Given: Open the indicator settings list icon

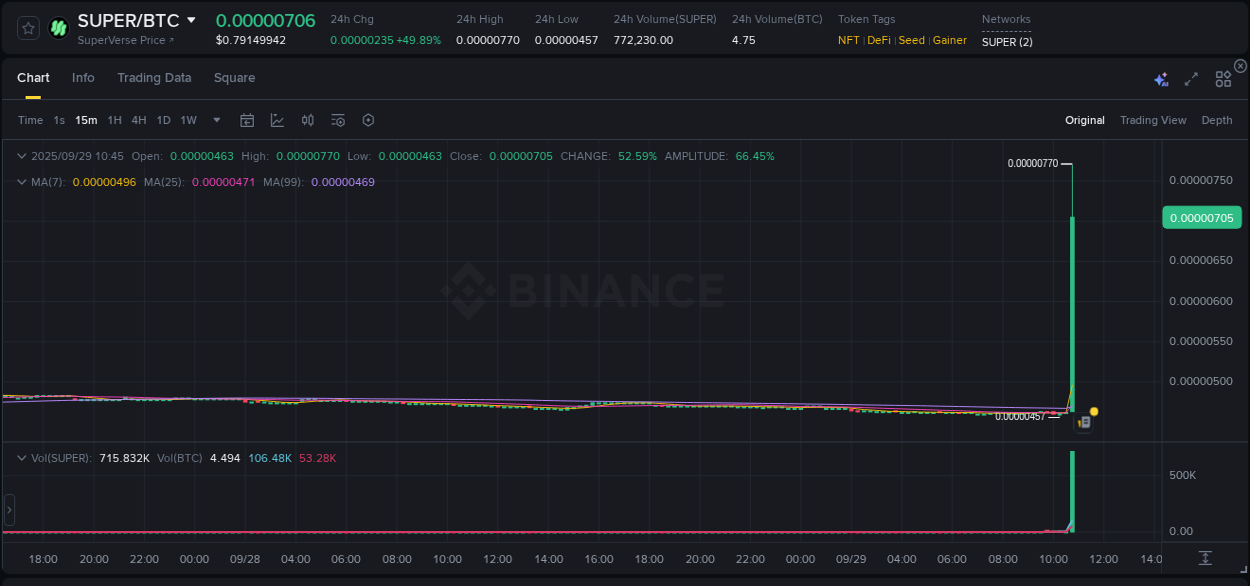Looking at the screenshot, I should [337, 119].
